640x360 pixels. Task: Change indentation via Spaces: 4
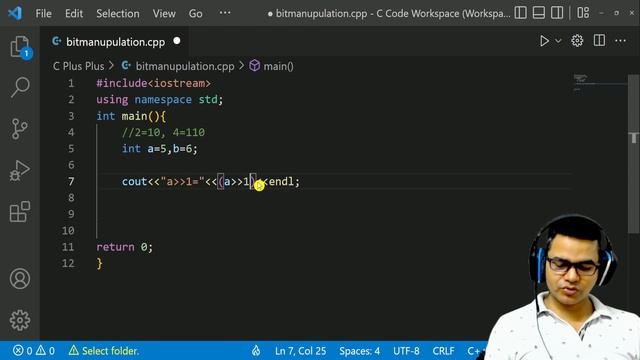[360, 351]
